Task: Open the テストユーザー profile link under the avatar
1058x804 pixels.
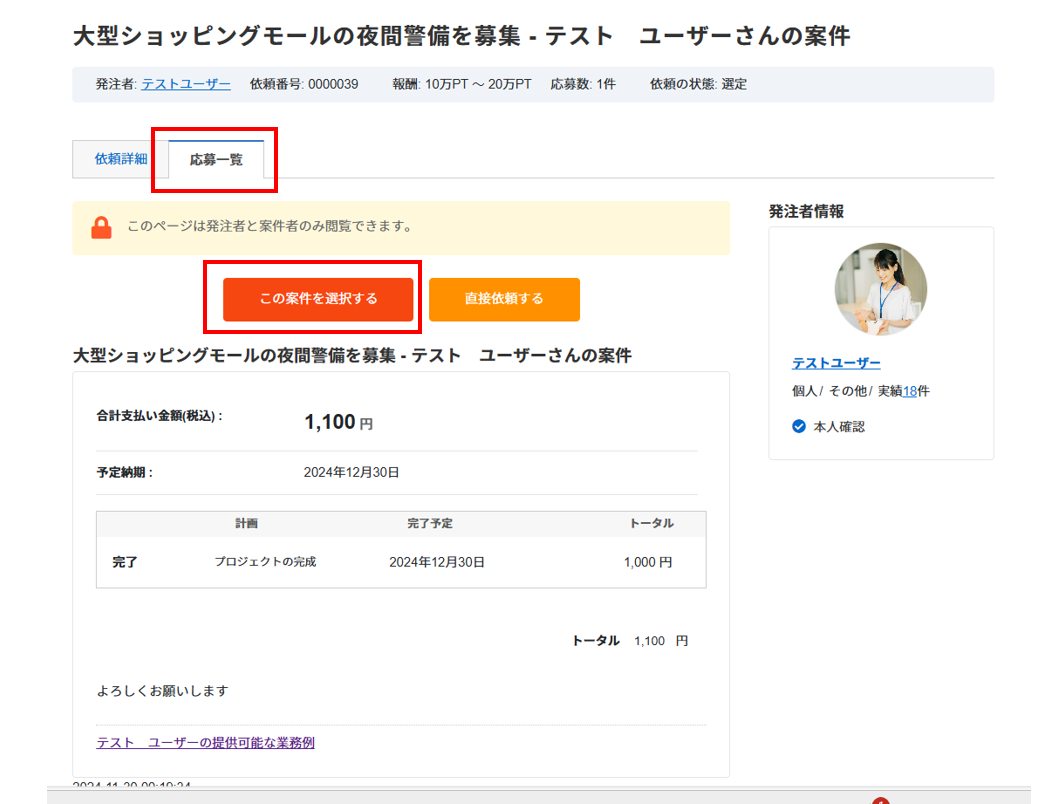Action: click(x=836, y=363)
